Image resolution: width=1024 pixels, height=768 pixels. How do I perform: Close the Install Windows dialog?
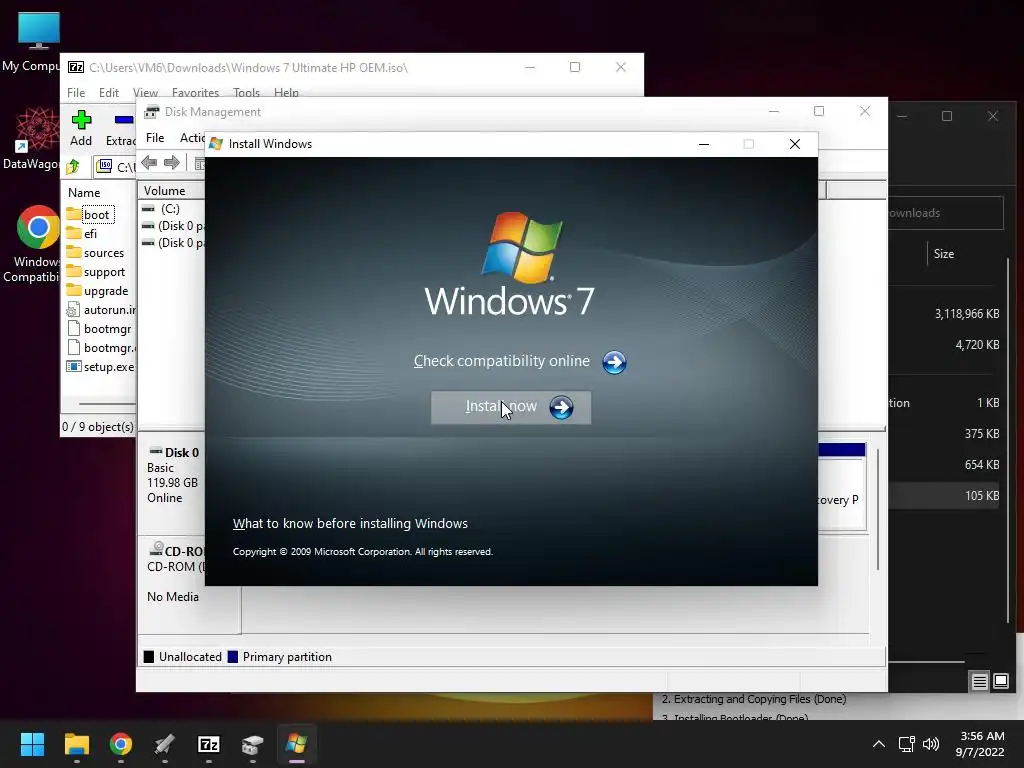[x=795, y=144]
